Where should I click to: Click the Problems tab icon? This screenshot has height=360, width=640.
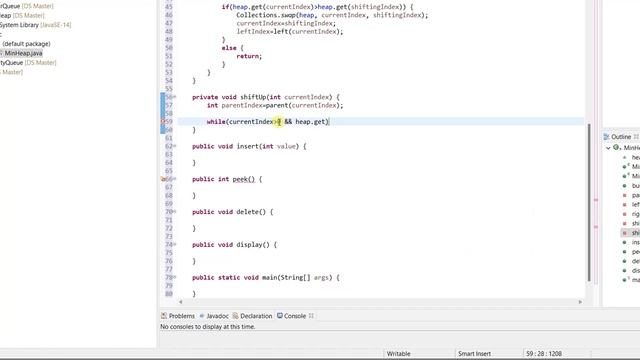click(164, 316)
